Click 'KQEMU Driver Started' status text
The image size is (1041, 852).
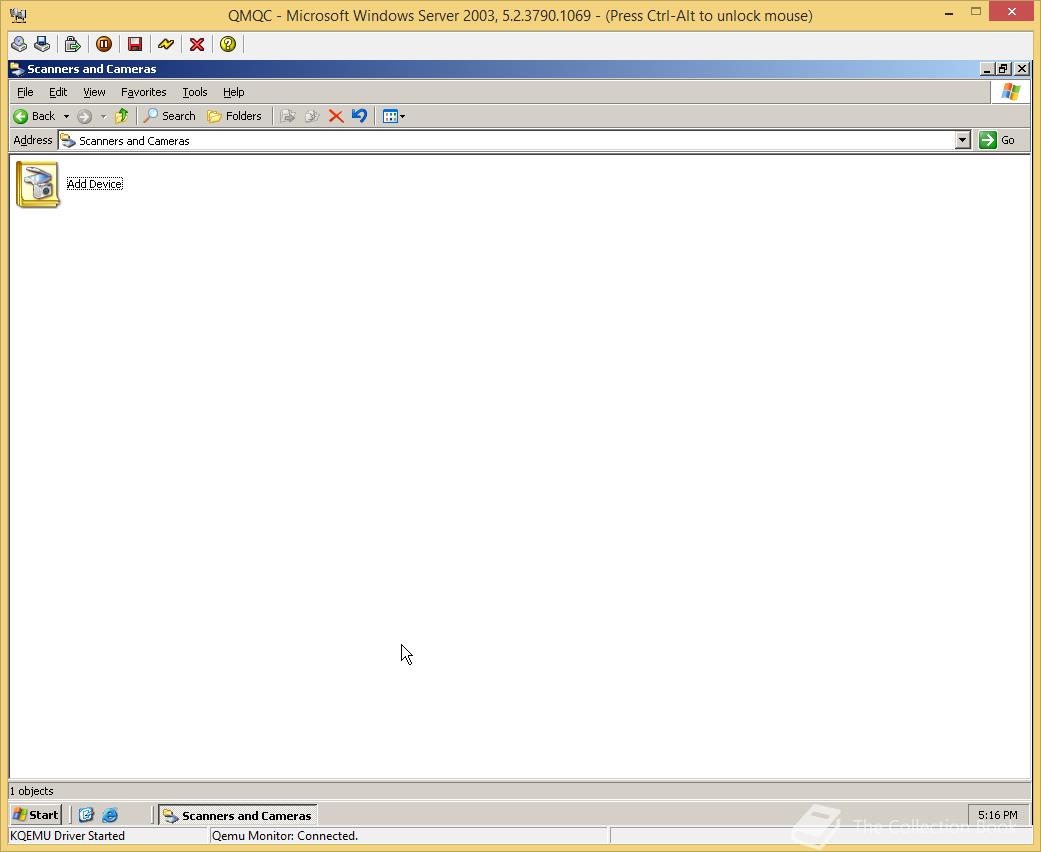(x=68, y=835)
